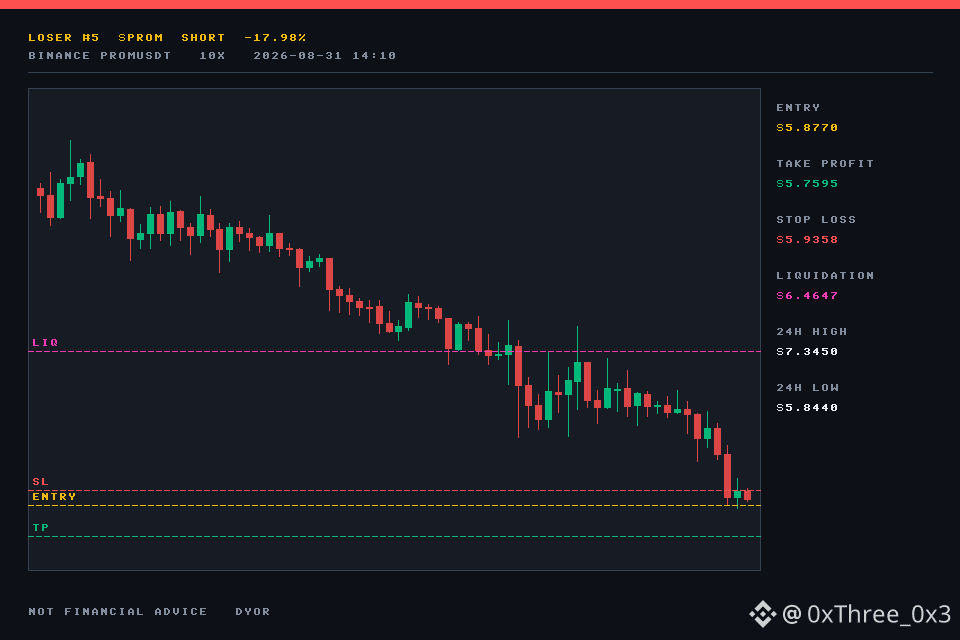
Task: Select 24H low value $5.8440
Action: [807, 408]
